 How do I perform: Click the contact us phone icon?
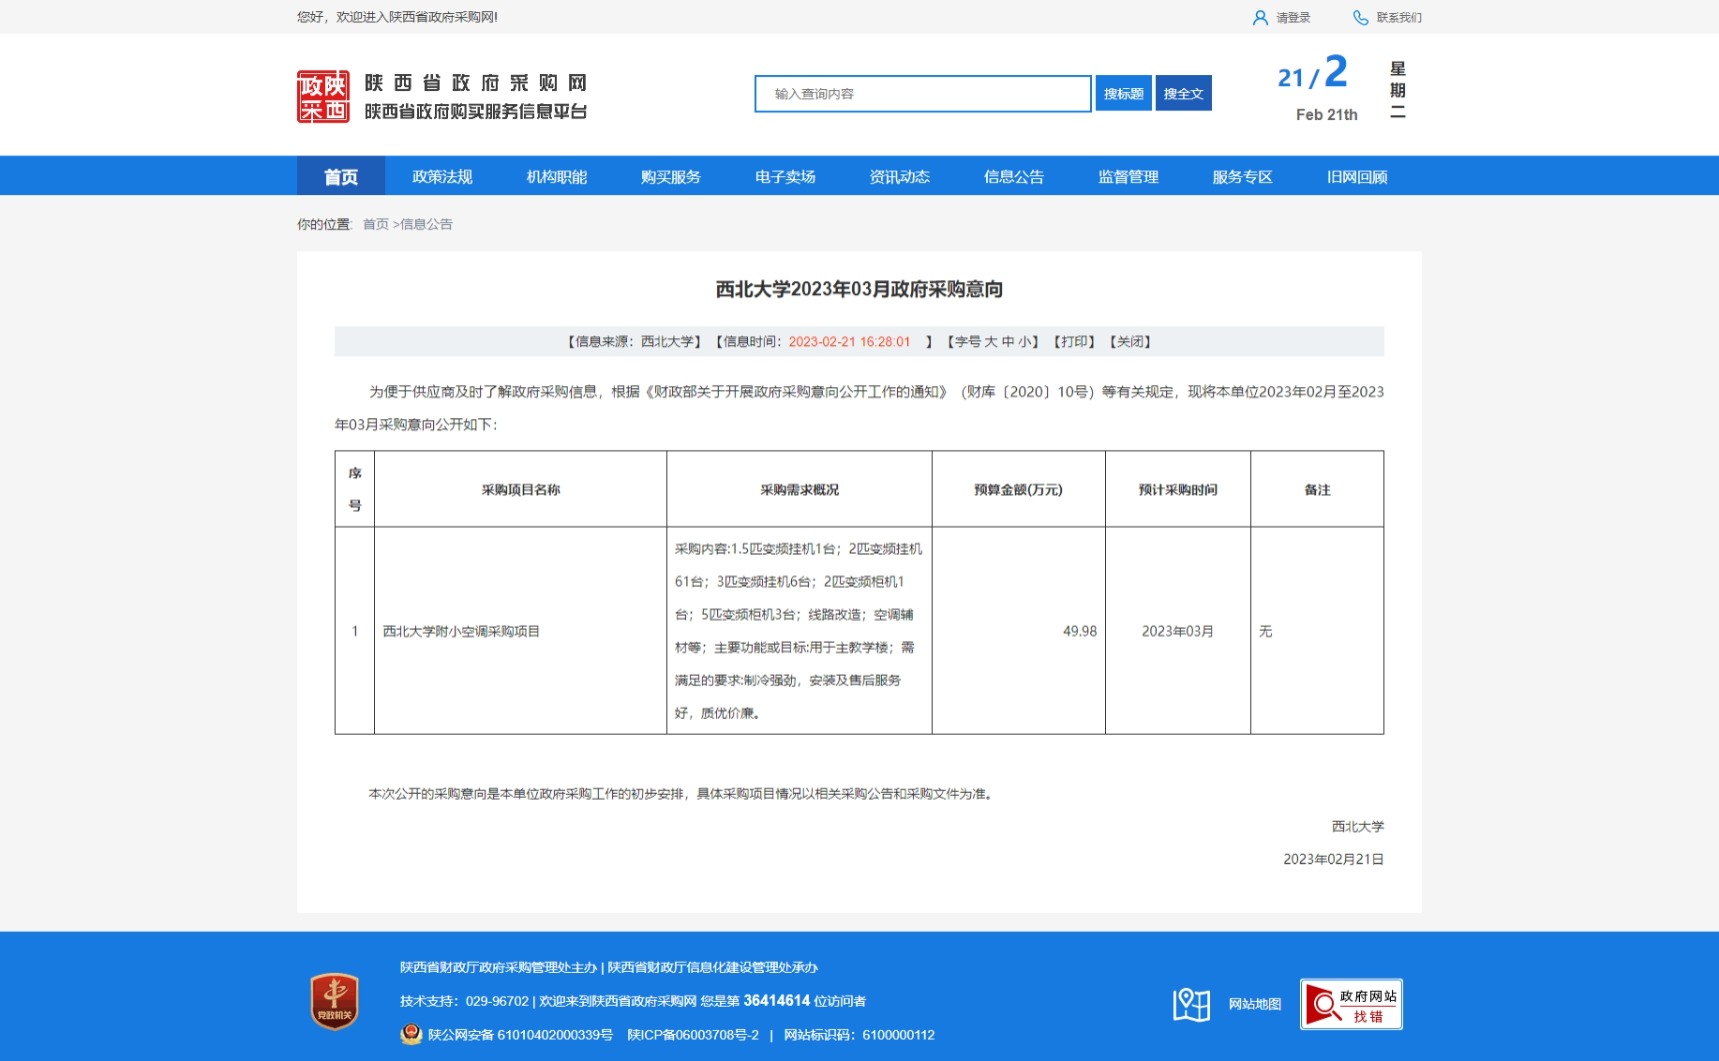tap(1360, 18)
